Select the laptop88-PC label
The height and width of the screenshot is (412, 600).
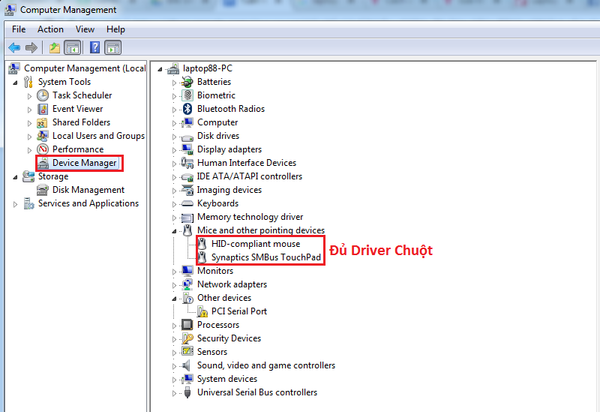point(207,68)
